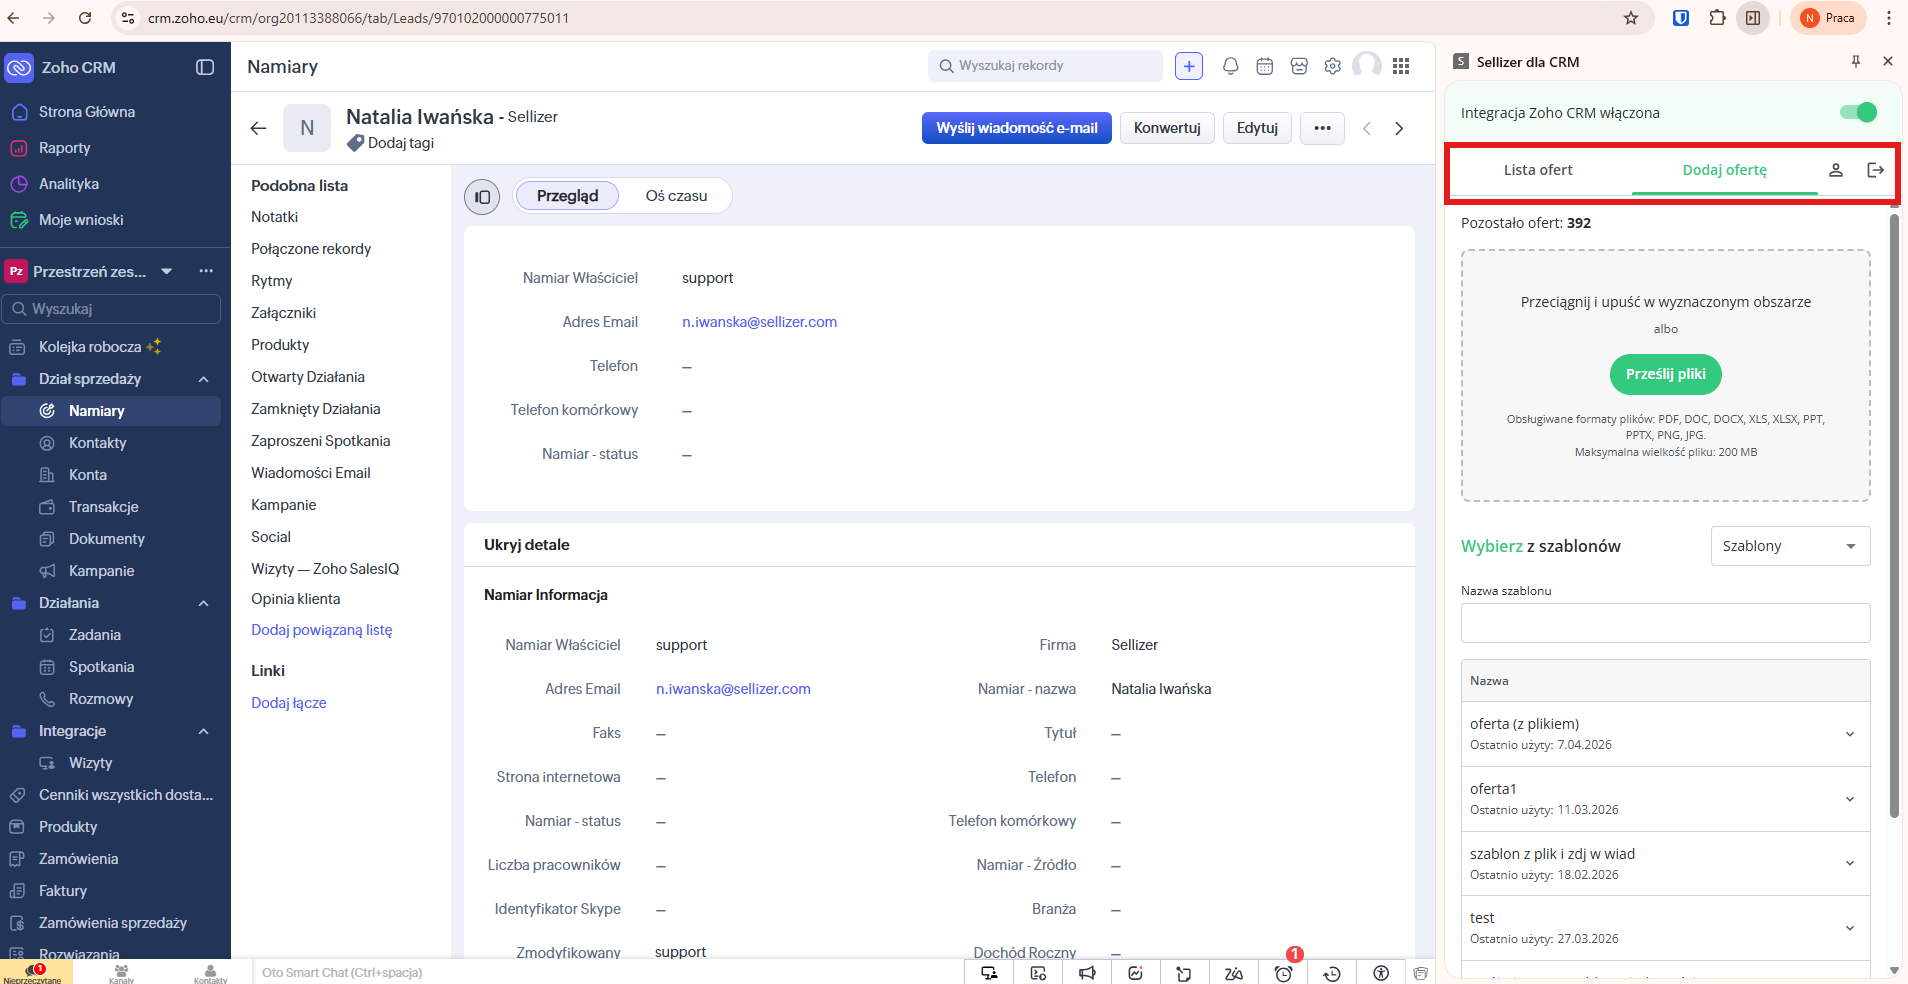This screenshot has height=984, width=1908.
Task: Collapse the Dział sprzedaży section
Action: (x=203, y=379)
